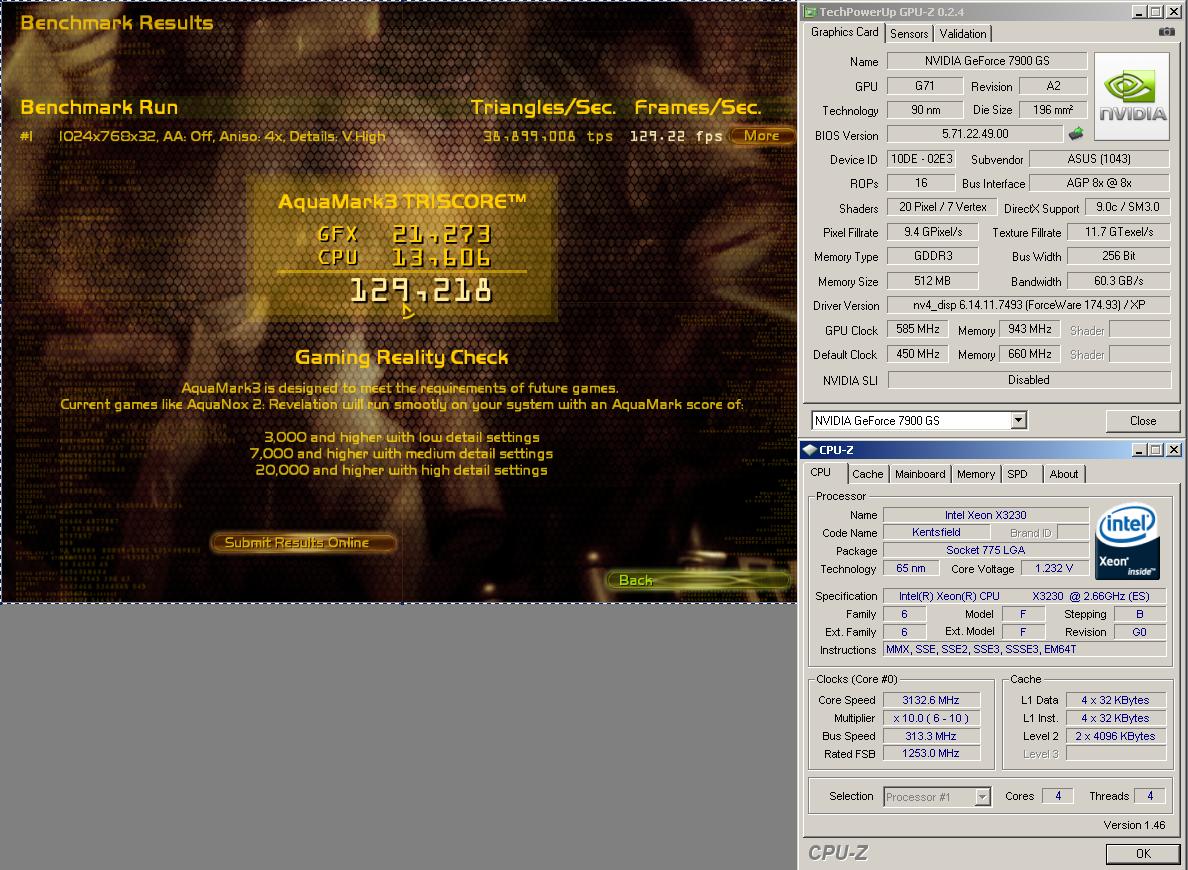Click the CPU score 13,606
The image size is (1188, 870).
441,258
